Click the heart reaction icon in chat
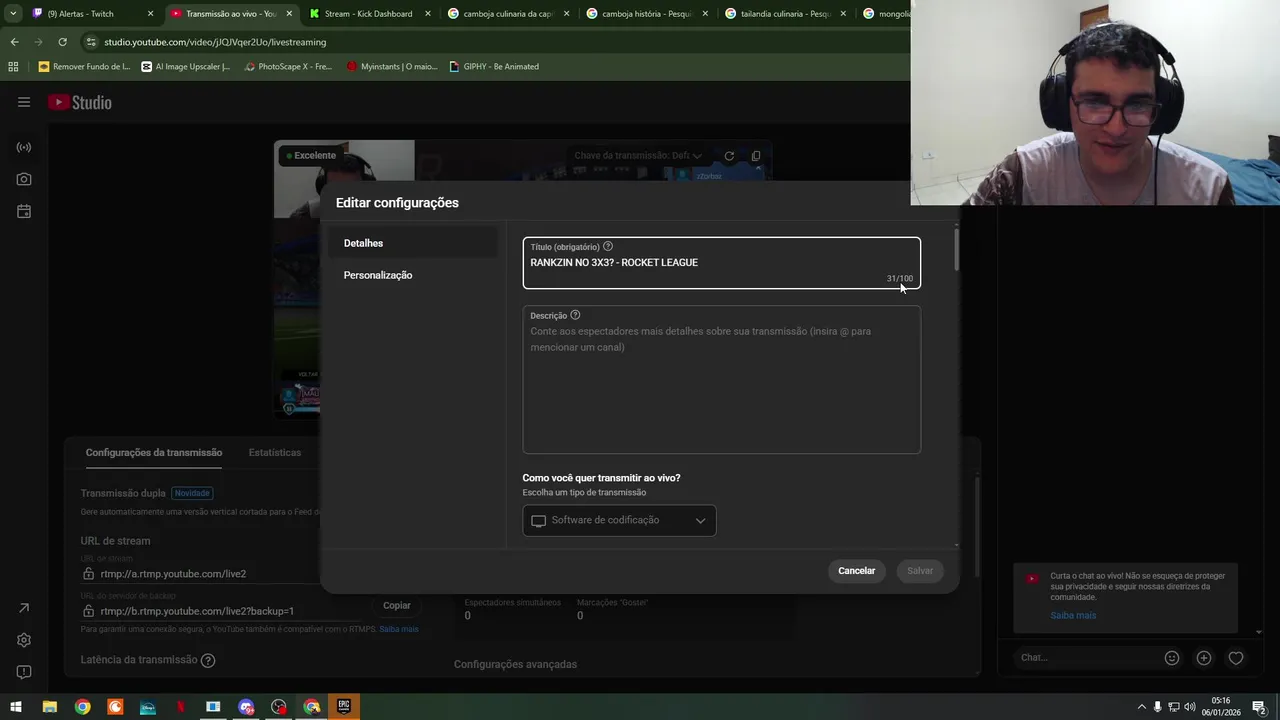The height and width of the screenshot is (720, 1280). (x=1236, y=658)
